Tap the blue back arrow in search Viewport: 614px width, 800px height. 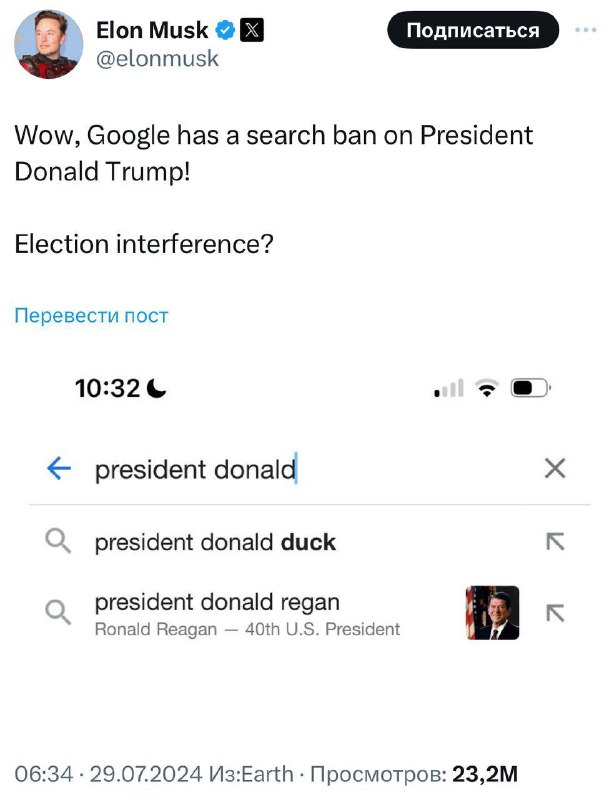59,468
